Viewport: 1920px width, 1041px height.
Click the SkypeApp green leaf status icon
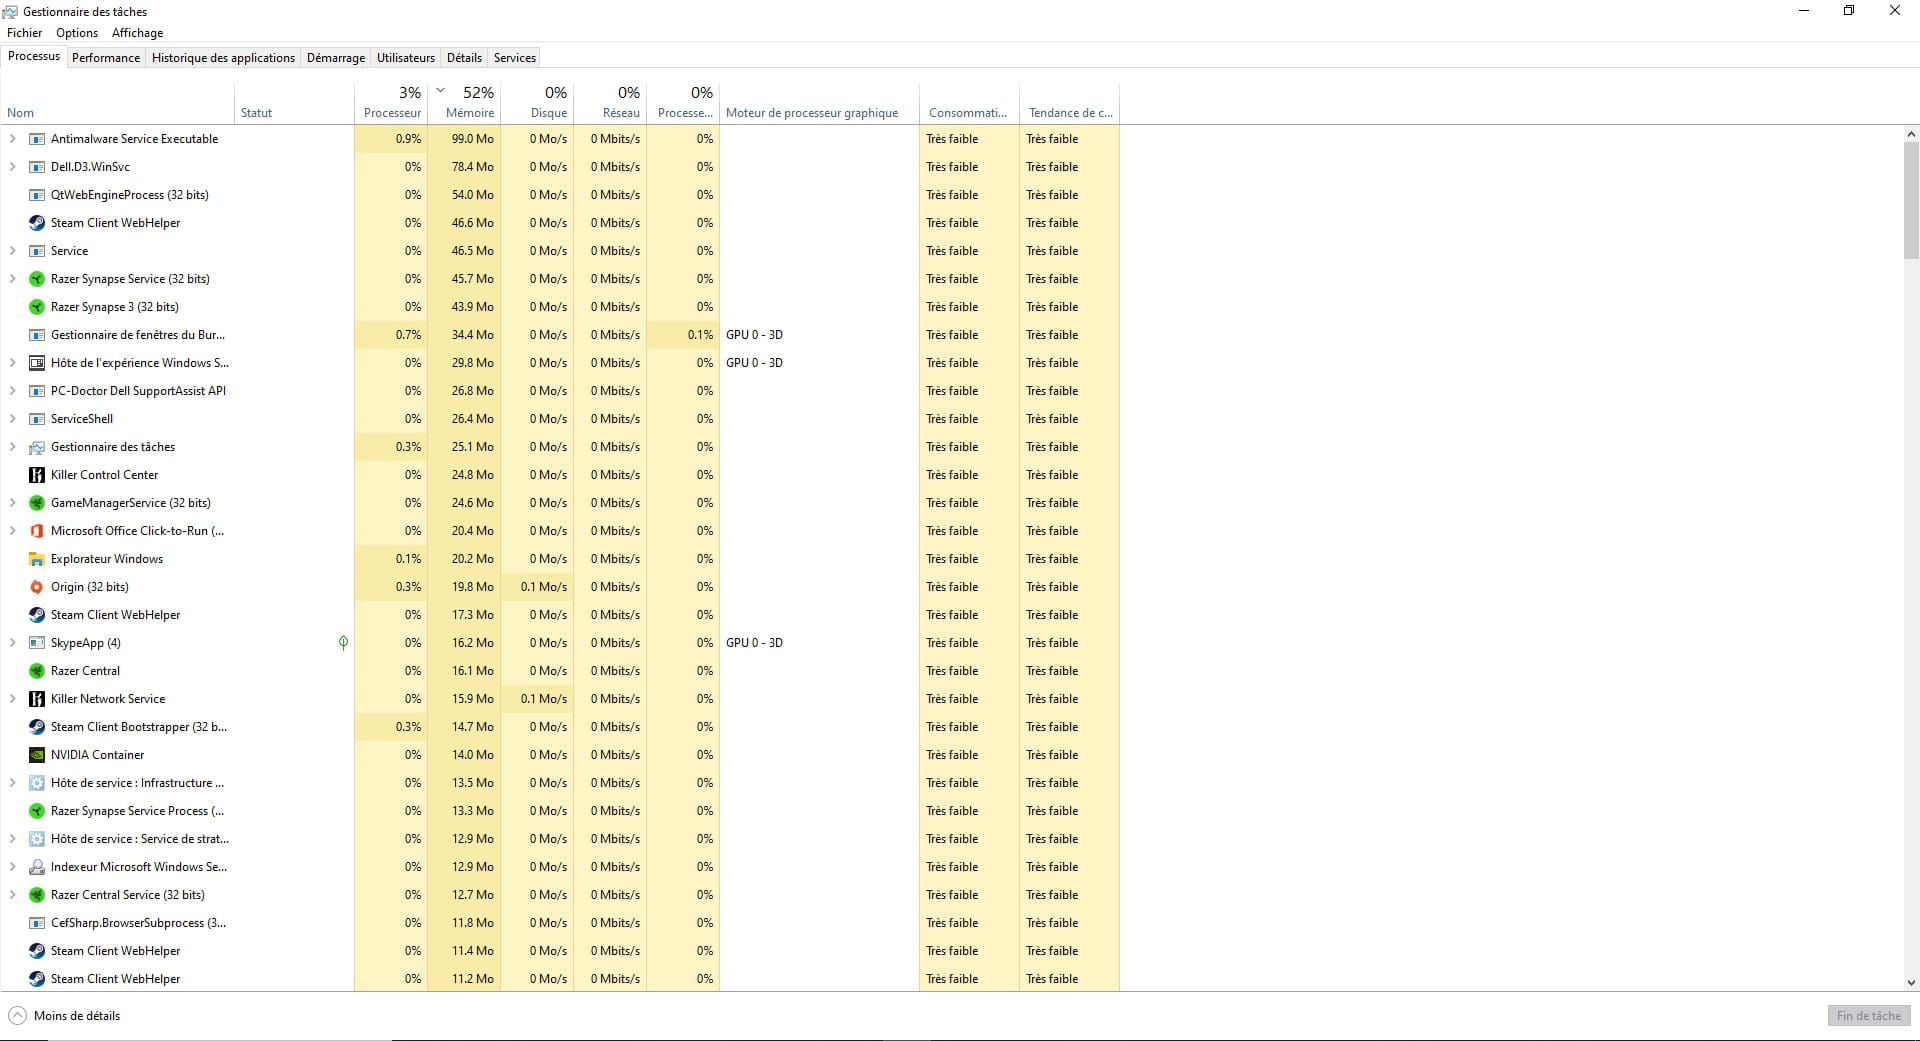tap(343, 643)
